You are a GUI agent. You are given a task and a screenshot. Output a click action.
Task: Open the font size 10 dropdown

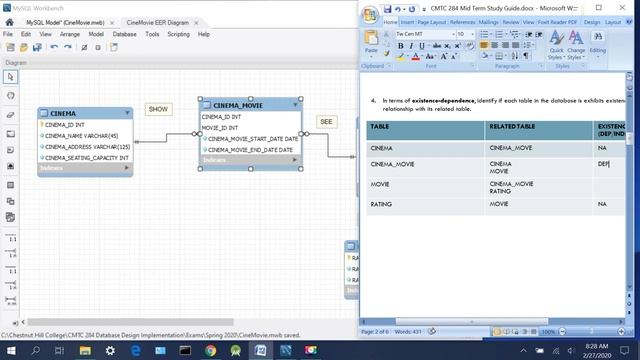coord(473,34)
